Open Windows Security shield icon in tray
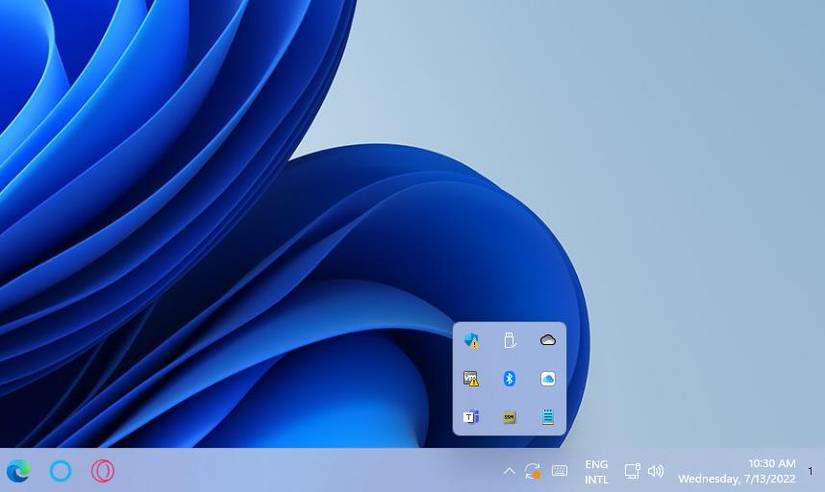The image size is (825, 492). tap(471, 340)
